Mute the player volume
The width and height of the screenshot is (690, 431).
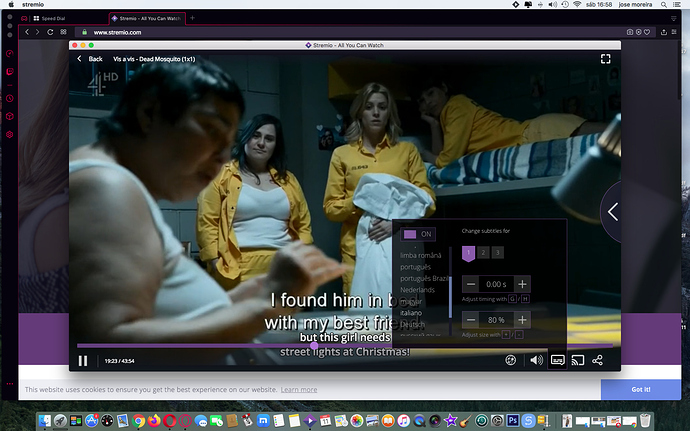click(536, 361)
